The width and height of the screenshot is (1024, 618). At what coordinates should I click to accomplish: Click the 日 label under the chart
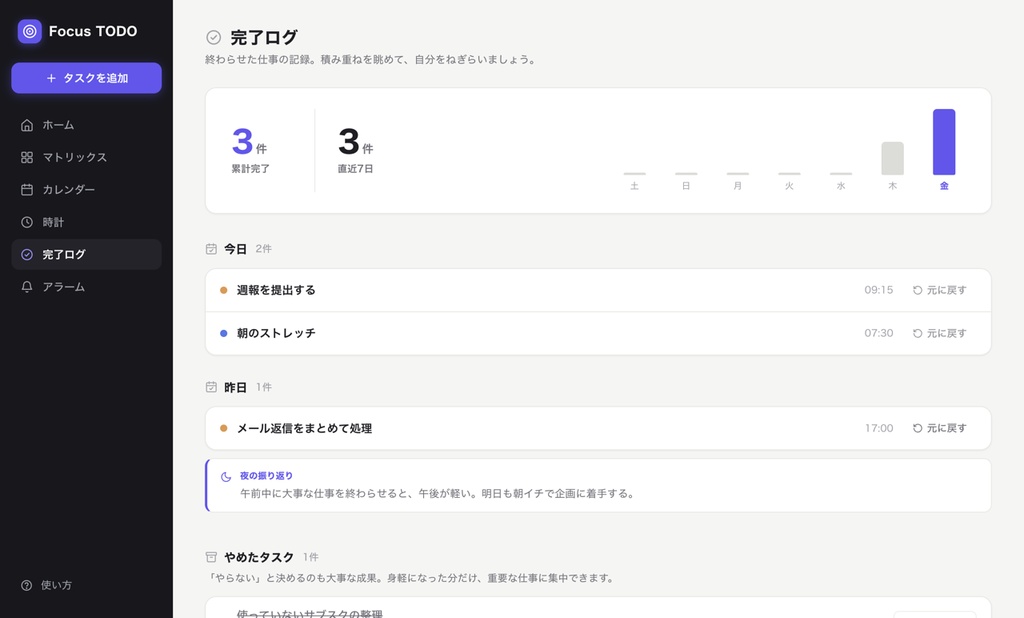coord(686,186)
